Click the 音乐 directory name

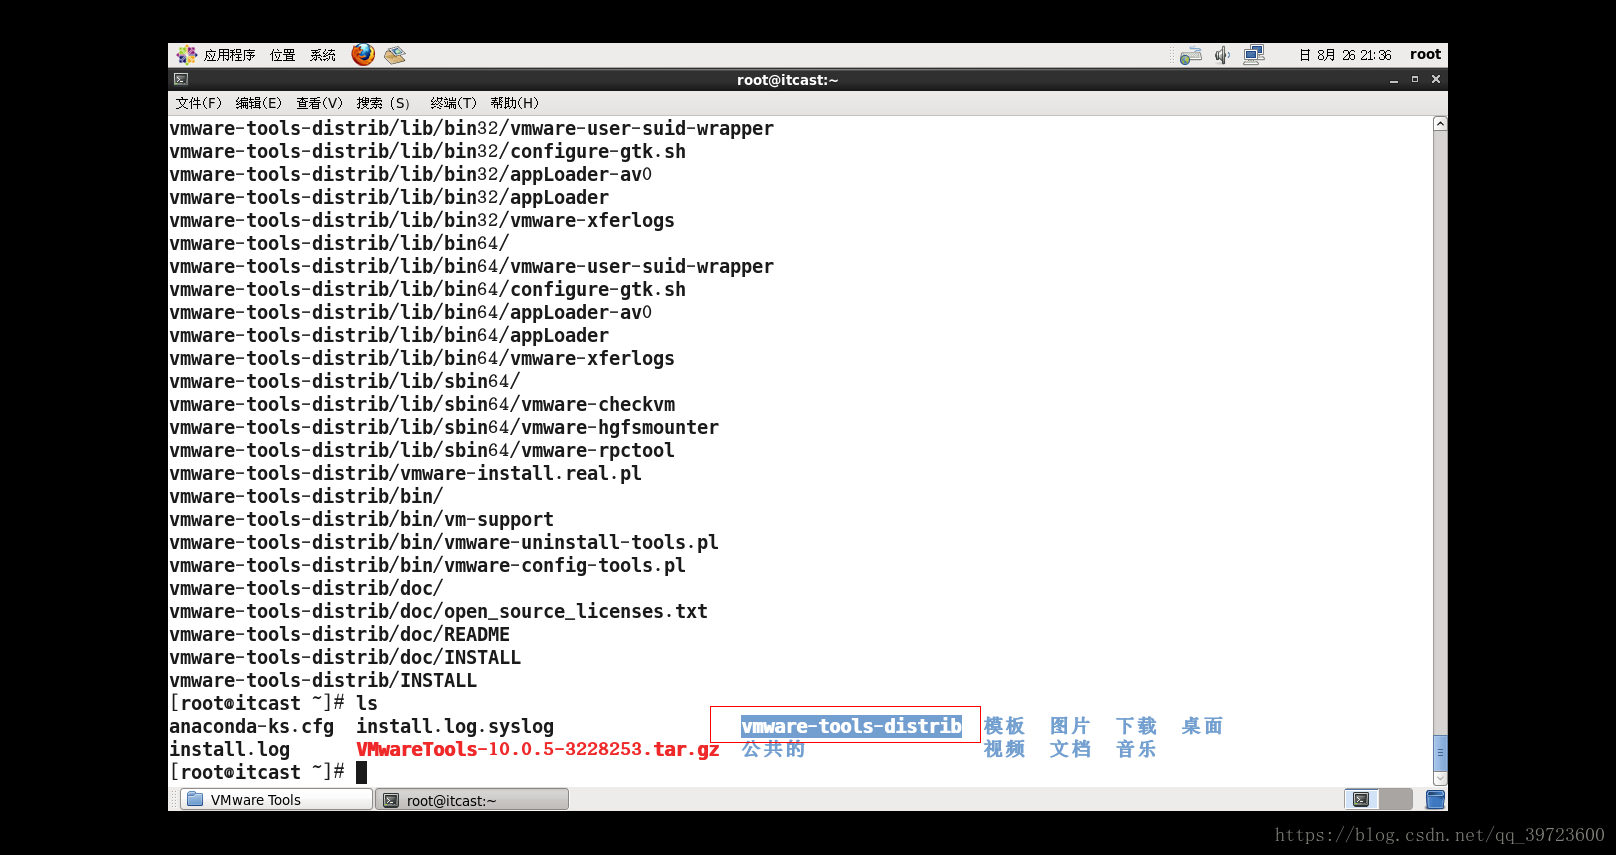pos(1136,749)
